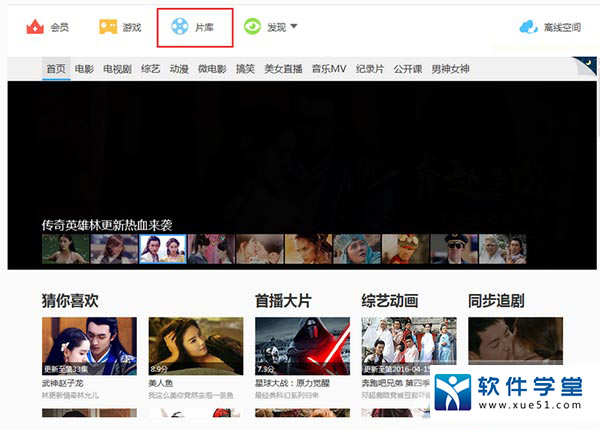Open 美人鱼 movie thumbnail
600x430 pixels.
click(x=195, y=346)
